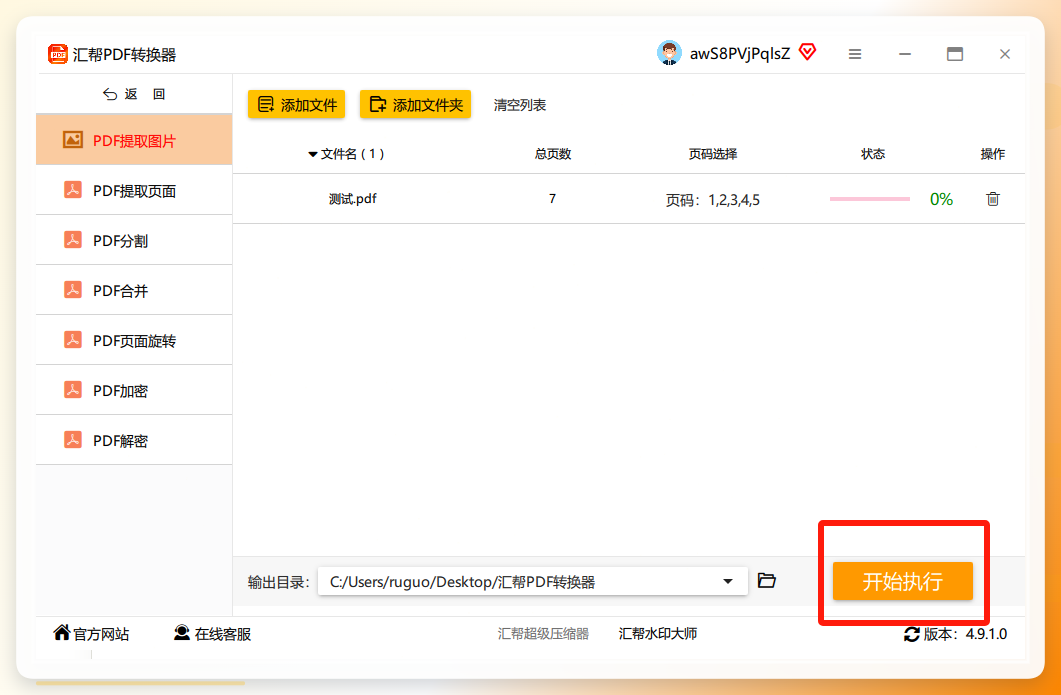This screenshot has width=1061, height=695.
Task: Select PDF分割 in the sidebar
Action: 134,240
